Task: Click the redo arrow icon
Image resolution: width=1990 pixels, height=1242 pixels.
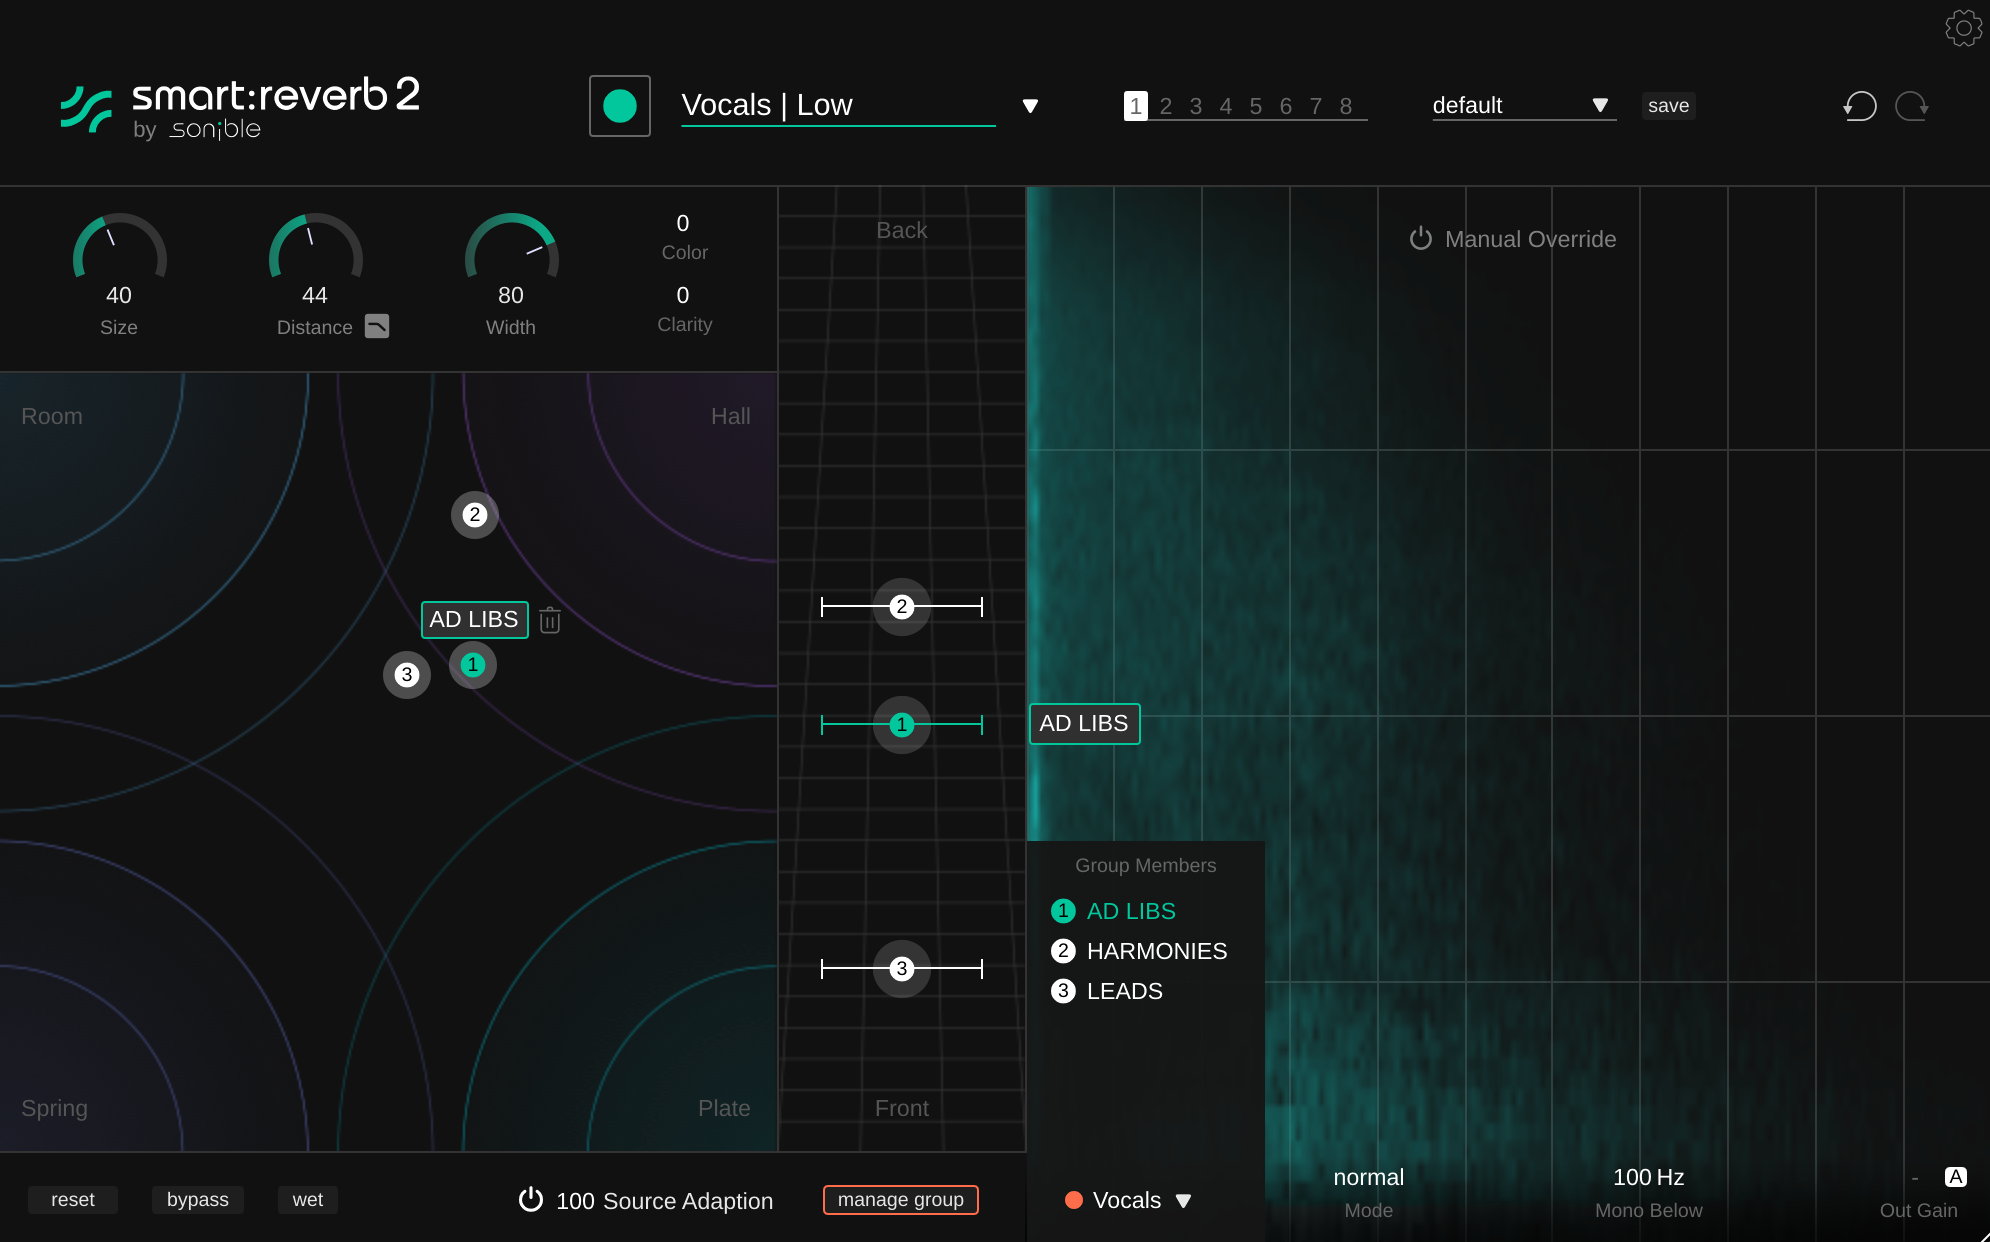Action: pyautogui.click(x=1911, y=106)
